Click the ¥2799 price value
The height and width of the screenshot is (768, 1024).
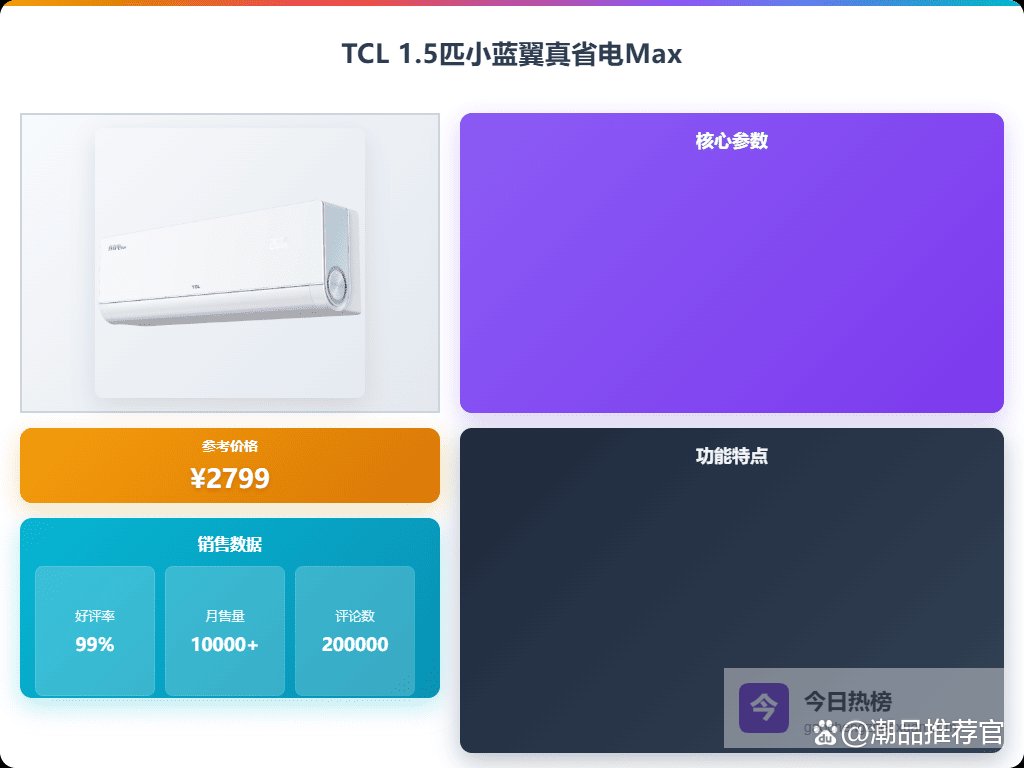230,479
